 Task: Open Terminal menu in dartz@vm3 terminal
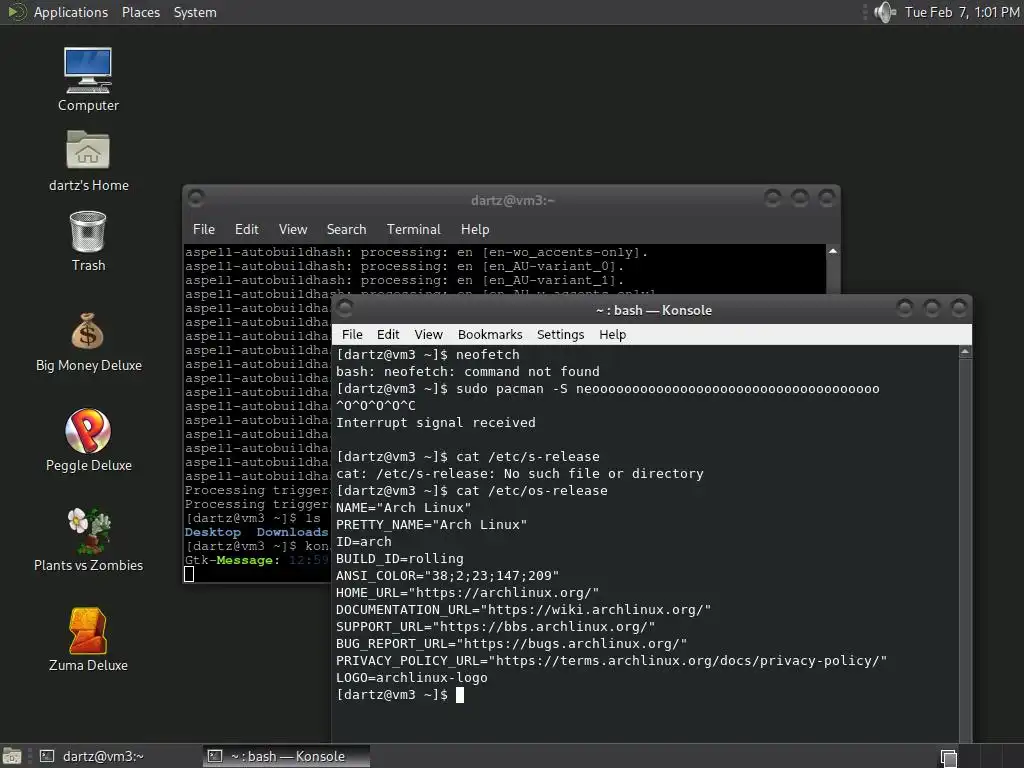[x=413, y=229]
